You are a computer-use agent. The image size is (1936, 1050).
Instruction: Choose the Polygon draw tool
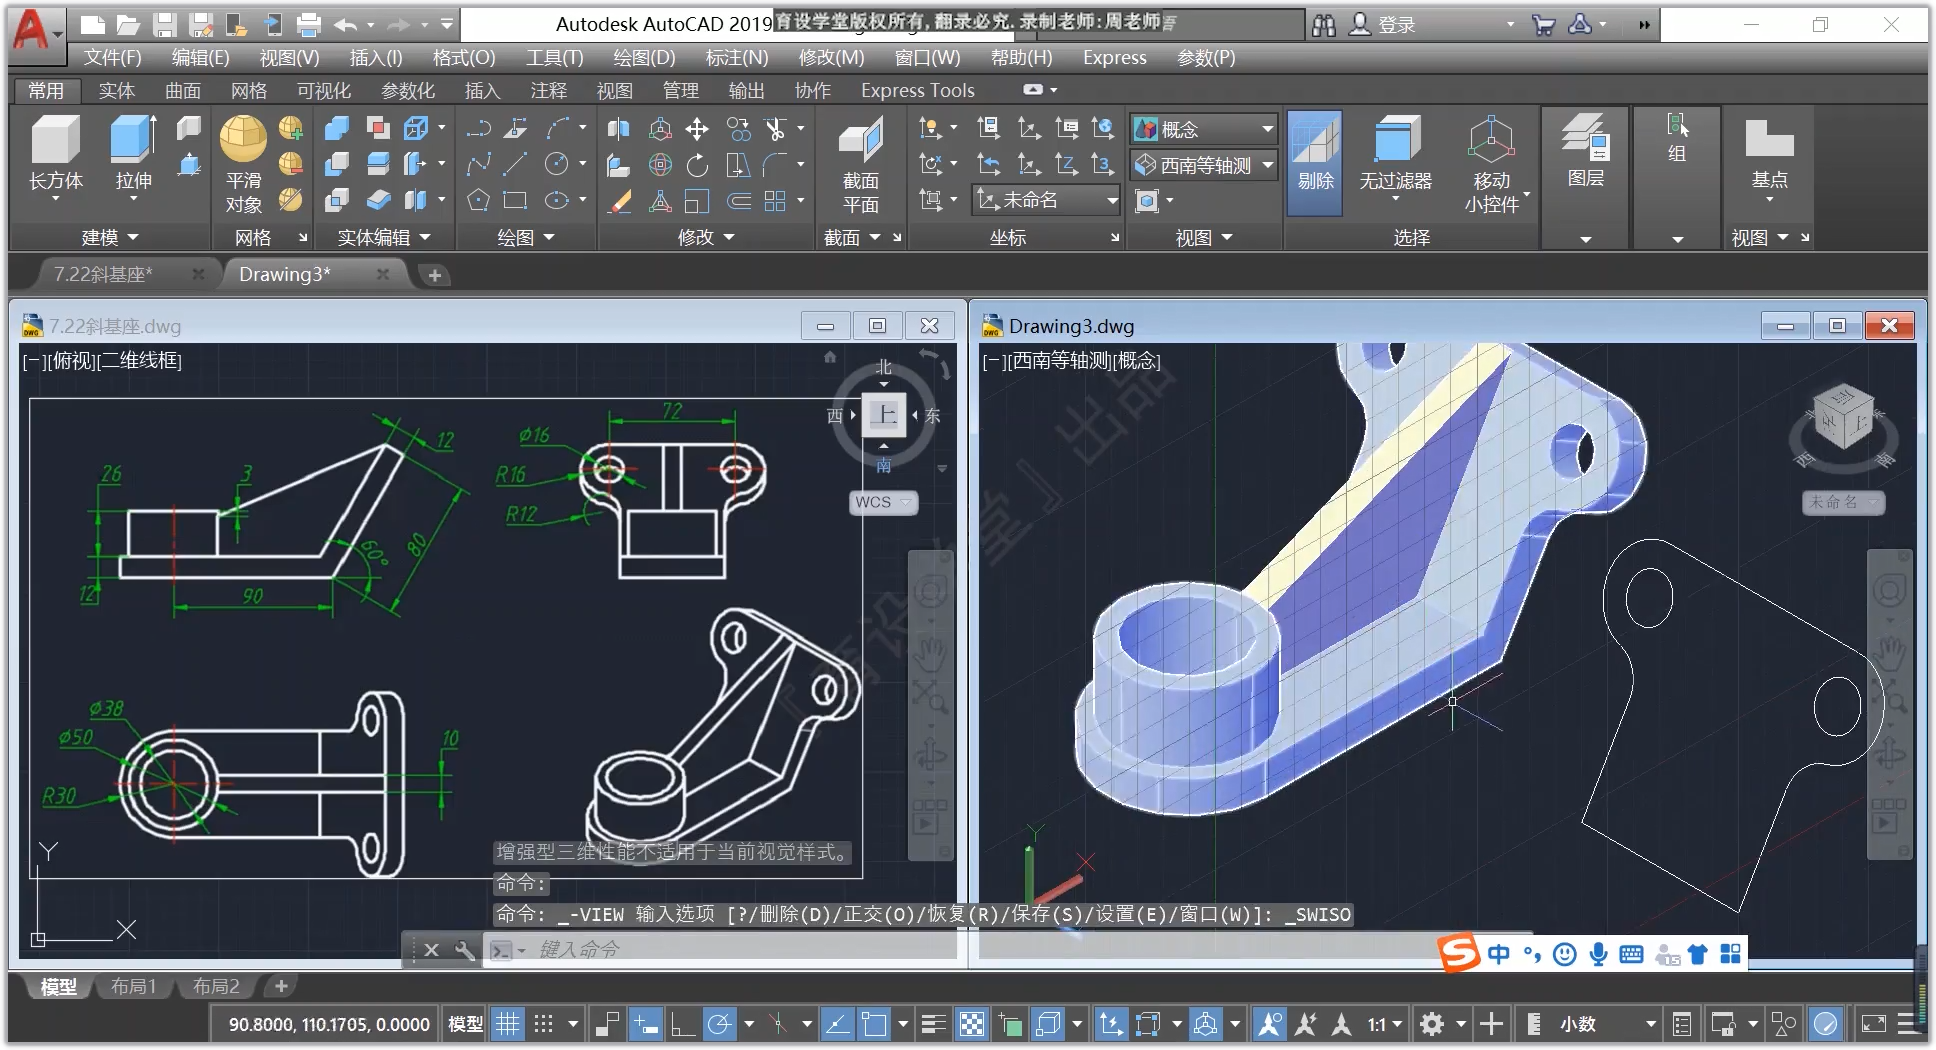click(478, 200)
